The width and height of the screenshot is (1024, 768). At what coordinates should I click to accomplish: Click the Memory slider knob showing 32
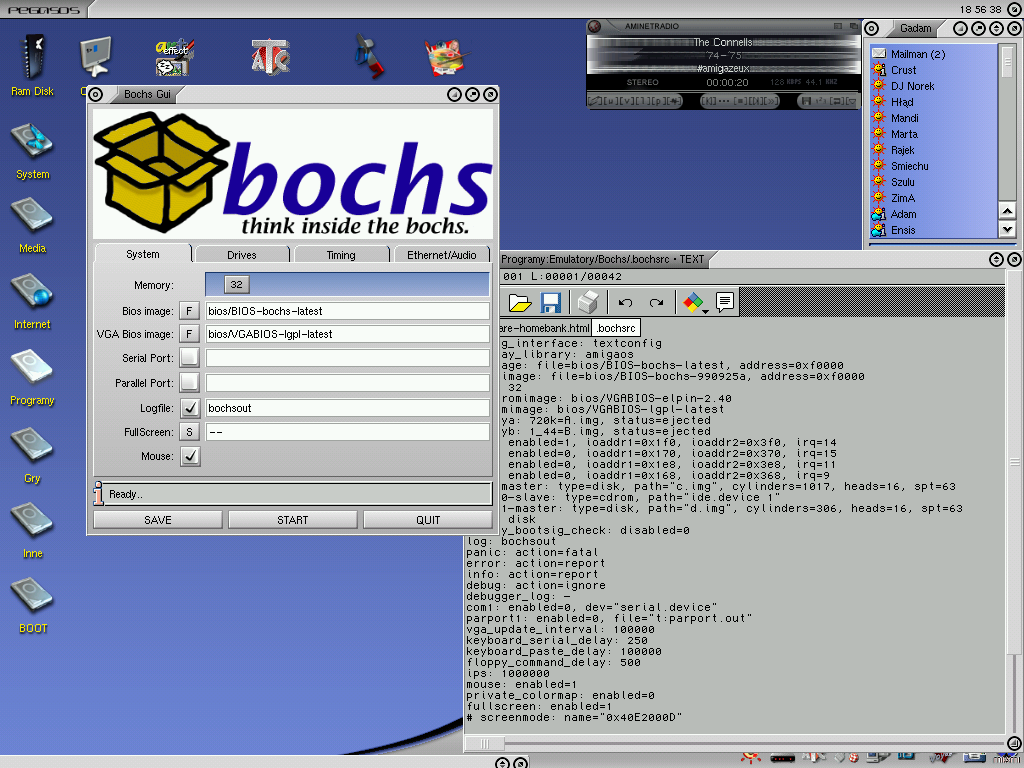click(236, 285)
